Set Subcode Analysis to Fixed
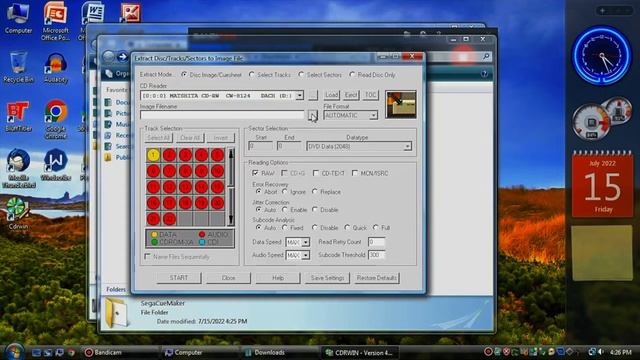Viewport: 640px width, 360px height. 285,227
